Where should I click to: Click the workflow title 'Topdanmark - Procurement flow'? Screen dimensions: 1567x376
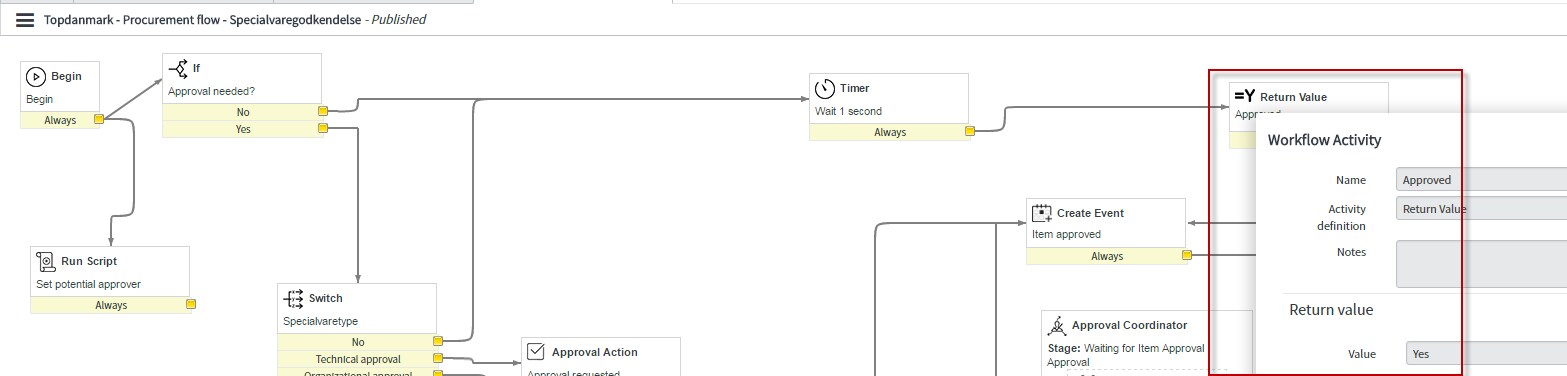click(x=134, y=19)
